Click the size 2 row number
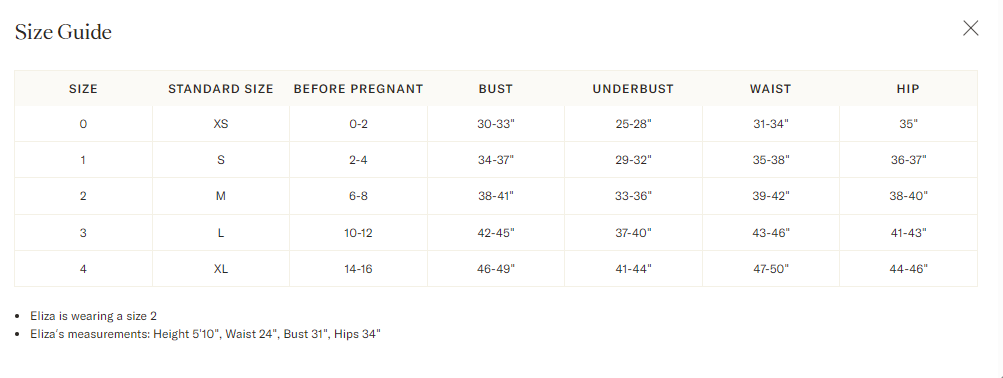Viewport: 1003px width, 378px height. pos(83,196)
